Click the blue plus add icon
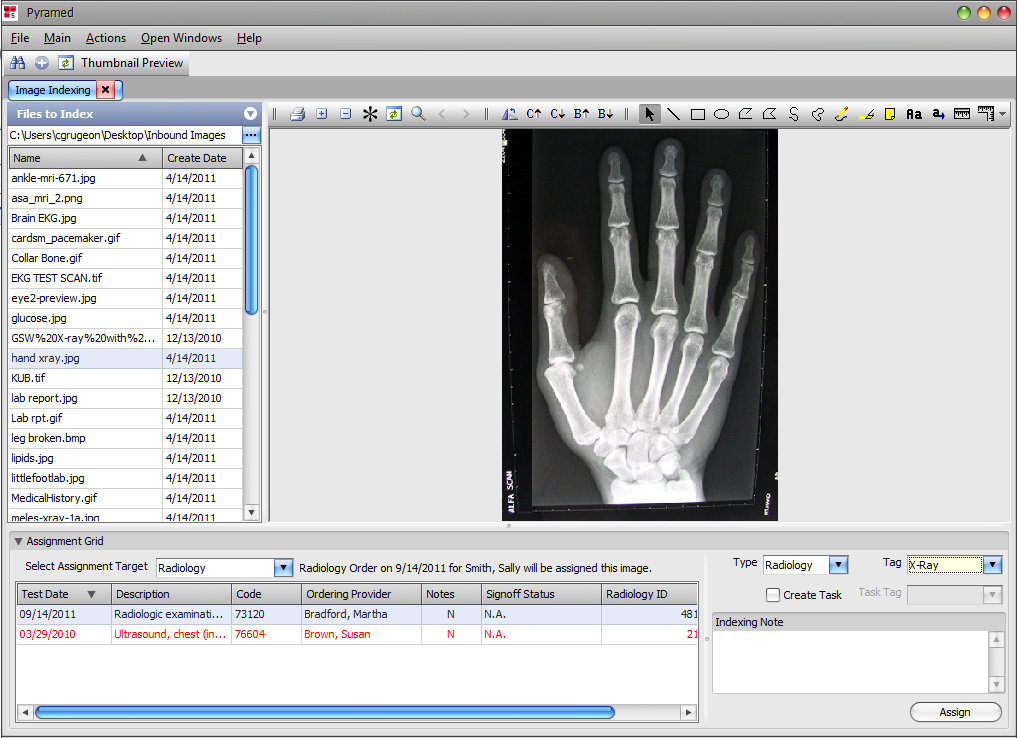 coord(42,63)
